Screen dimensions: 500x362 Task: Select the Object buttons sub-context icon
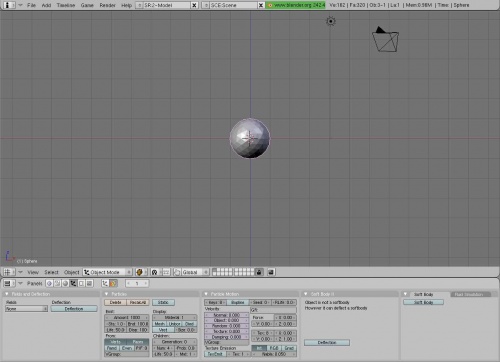[x=105, y=283]
